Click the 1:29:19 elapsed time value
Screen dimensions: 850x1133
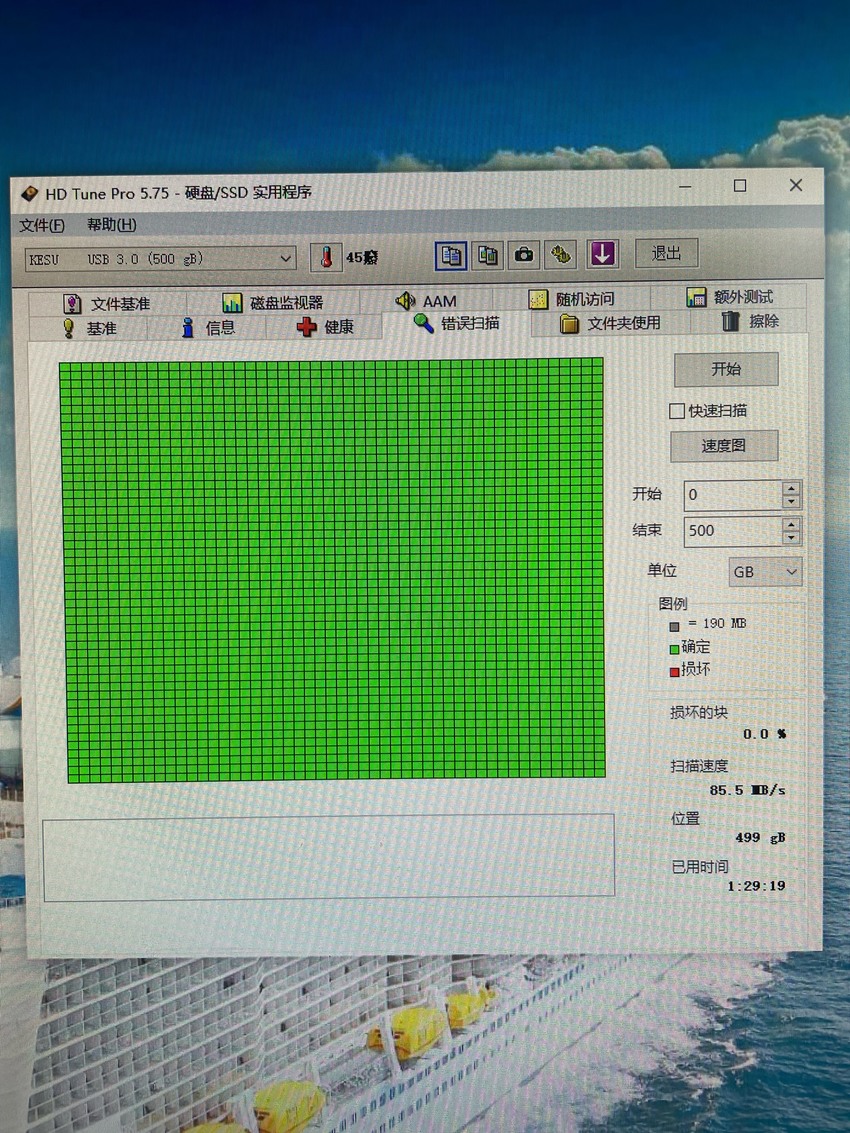756,886
